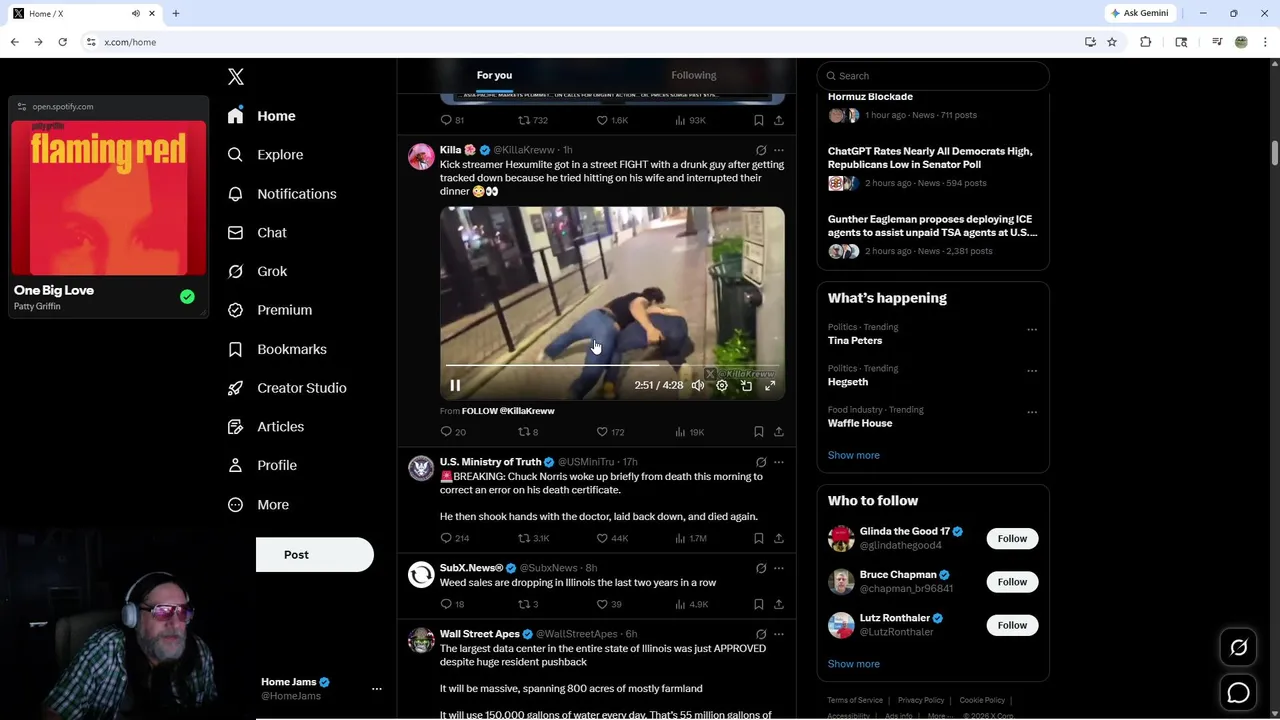This screenshot has width=1280, height=720.
Task: Switch to the Following tab
Action: 694,75
